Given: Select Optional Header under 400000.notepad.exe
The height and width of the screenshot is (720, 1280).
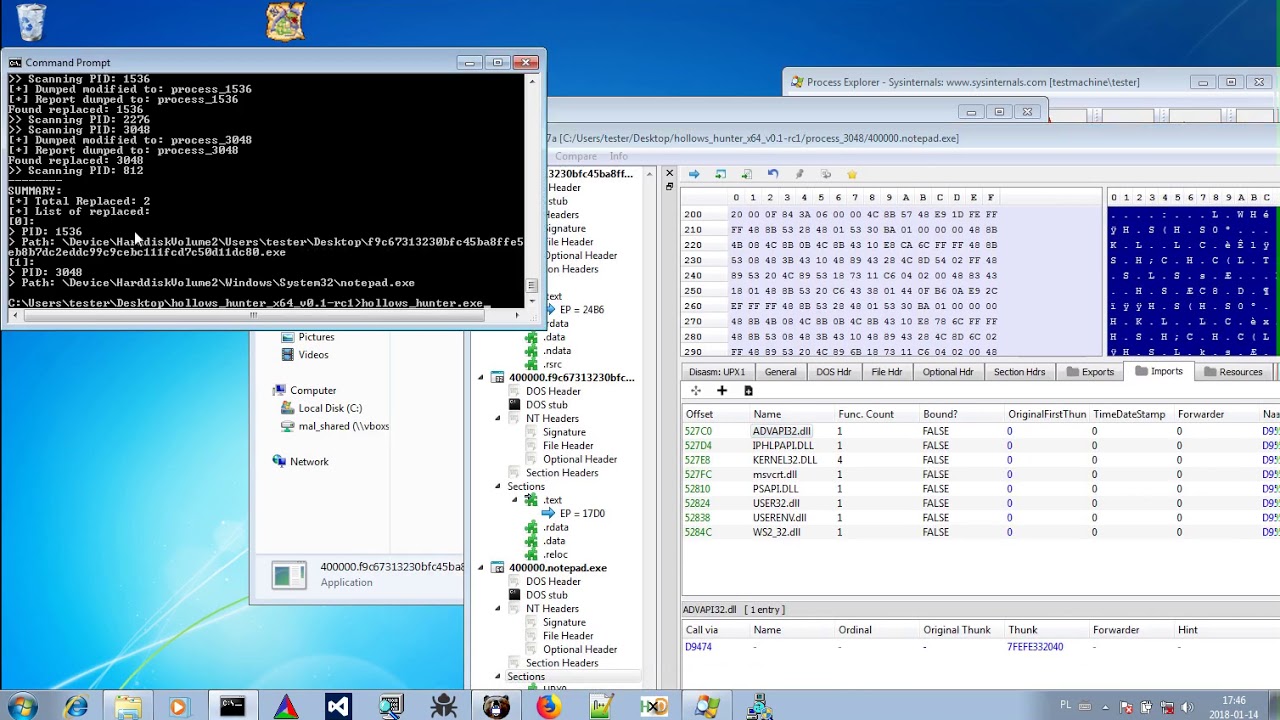Looking at the screenshot, I should (580, 650).
